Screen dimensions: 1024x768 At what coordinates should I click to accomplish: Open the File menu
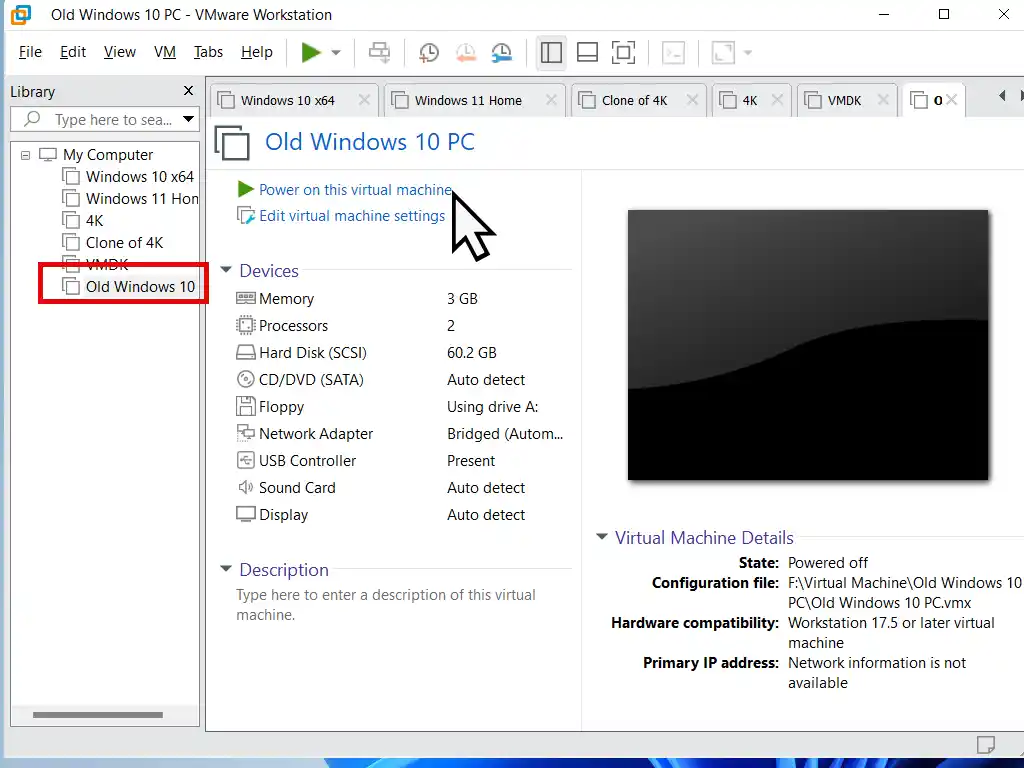click(x=30, y=52)
